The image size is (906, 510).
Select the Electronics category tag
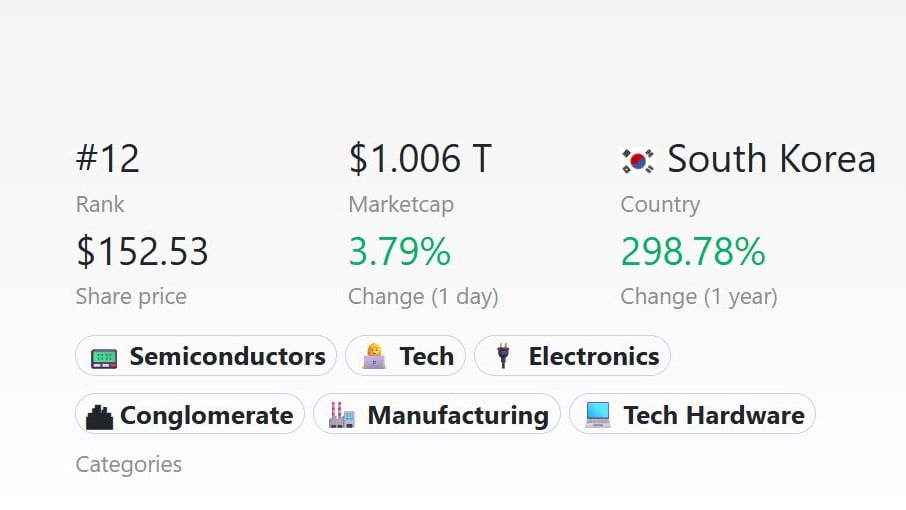click(x=593, y=357)
